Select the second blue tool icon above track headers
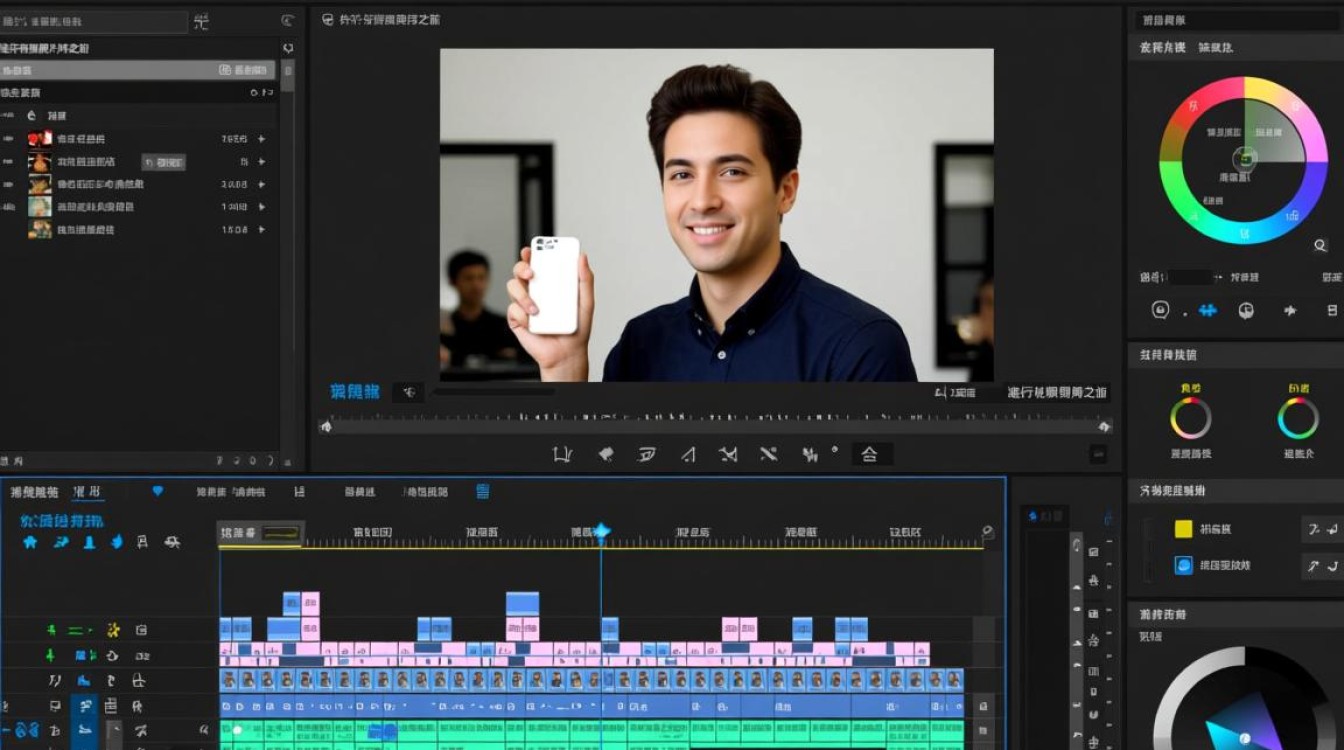This screenshot has height=750, width=1344. click(x=61, y=542)
